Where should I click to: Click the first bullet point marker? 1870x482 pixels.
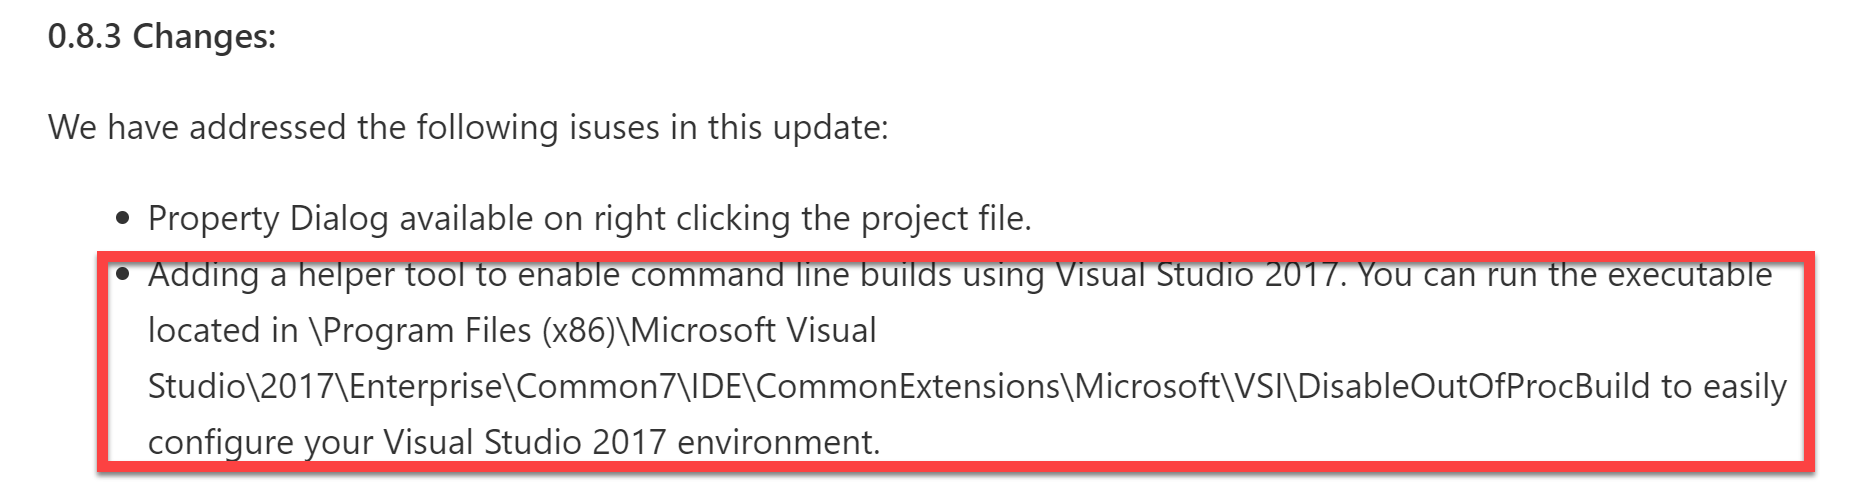[x=123, y=218]
